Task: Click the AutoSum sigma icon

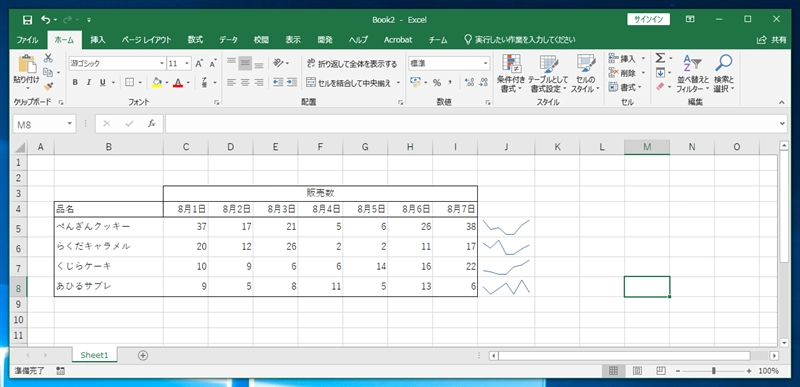Action: pyautogui.click(x=660, y=59)
